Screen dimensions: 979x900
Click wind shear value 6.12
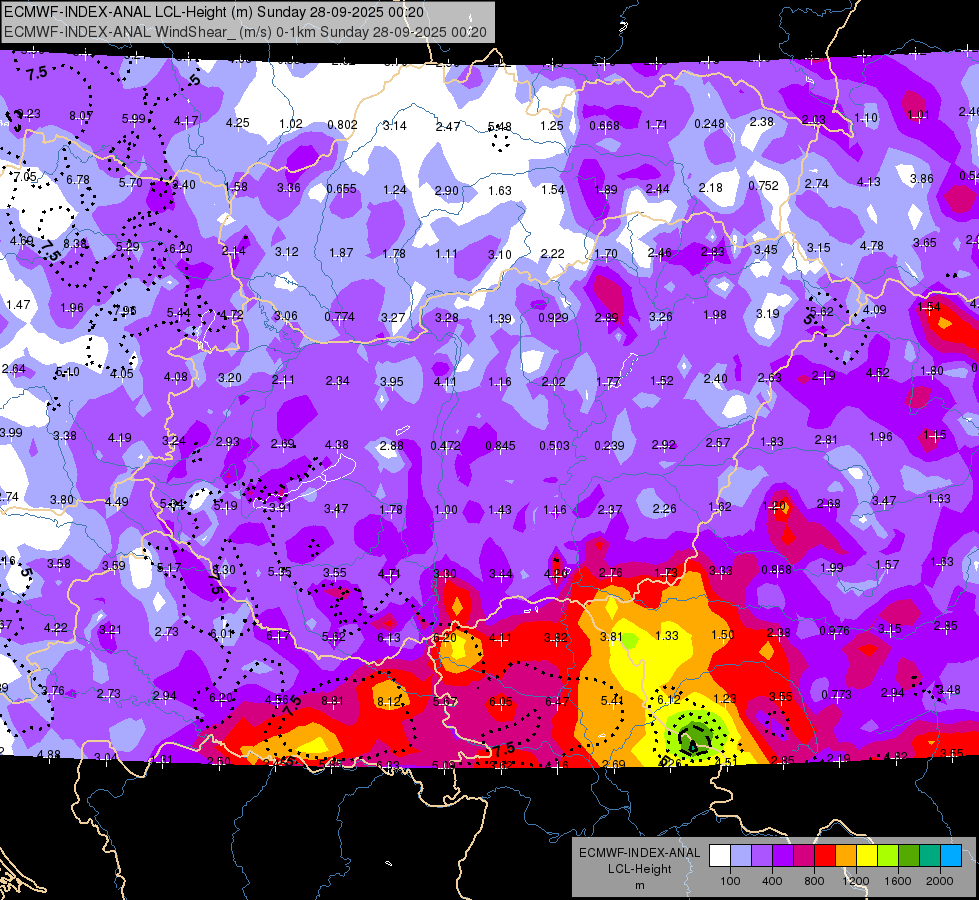(x=669, y=700)
